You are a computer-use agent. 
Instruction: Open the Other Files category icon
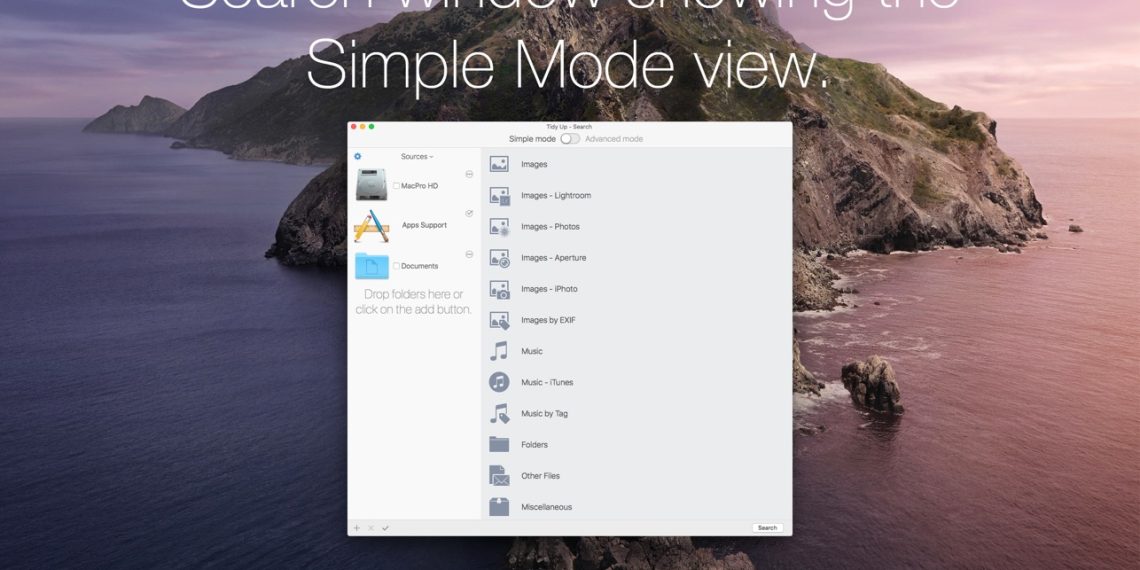click(x=499, y=476)
